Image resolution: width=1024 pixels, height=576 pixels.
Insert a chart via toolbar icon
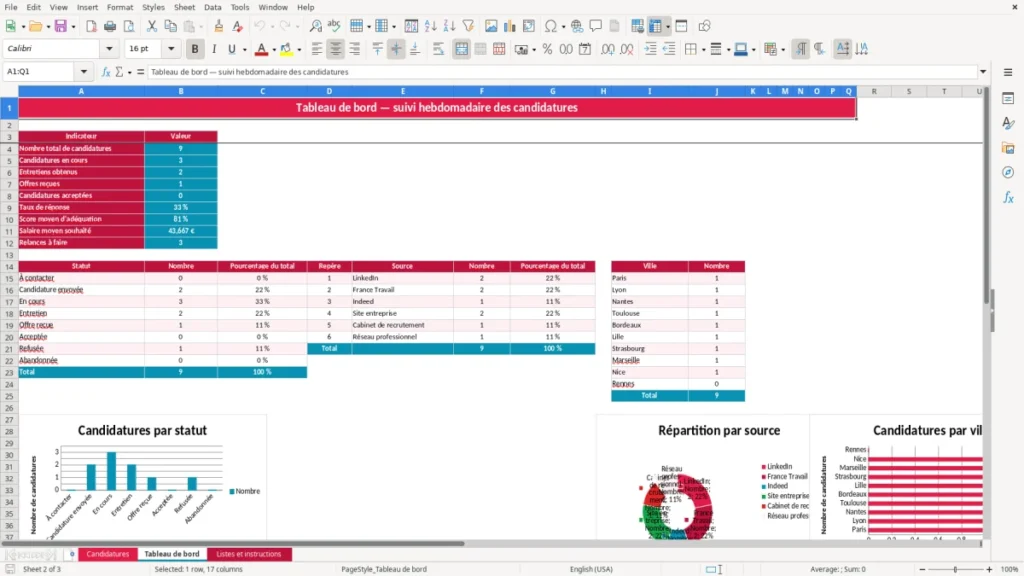tap(509, 26)
